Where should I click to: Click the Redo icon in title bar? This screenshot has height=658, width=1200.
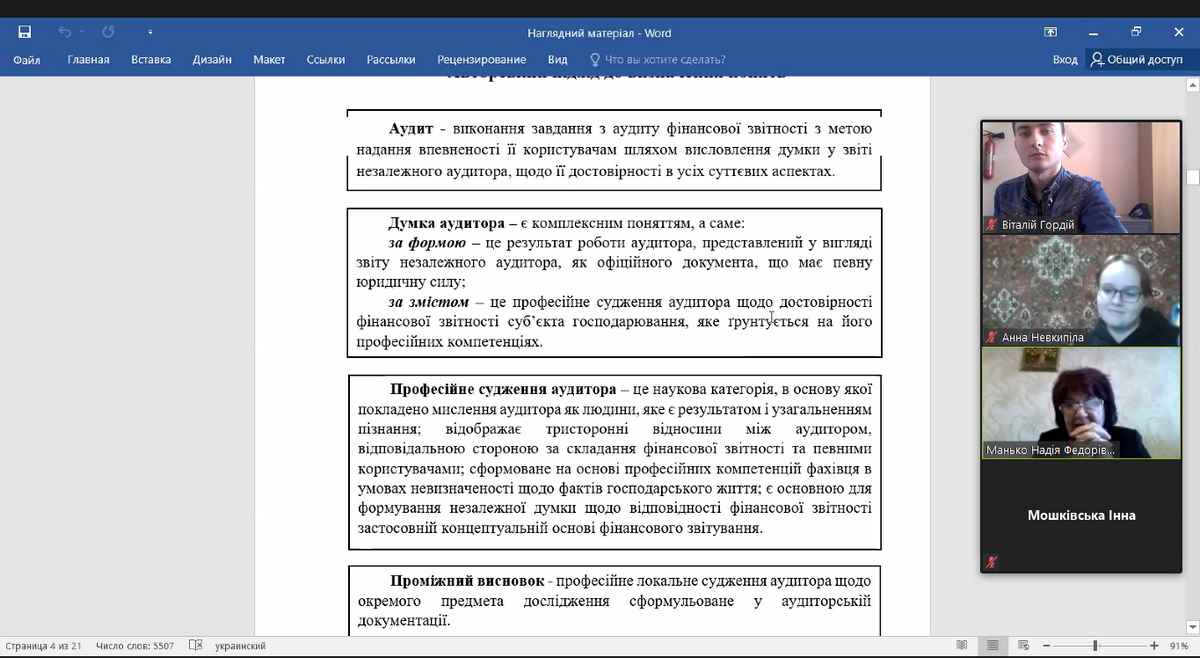[108, 32]
